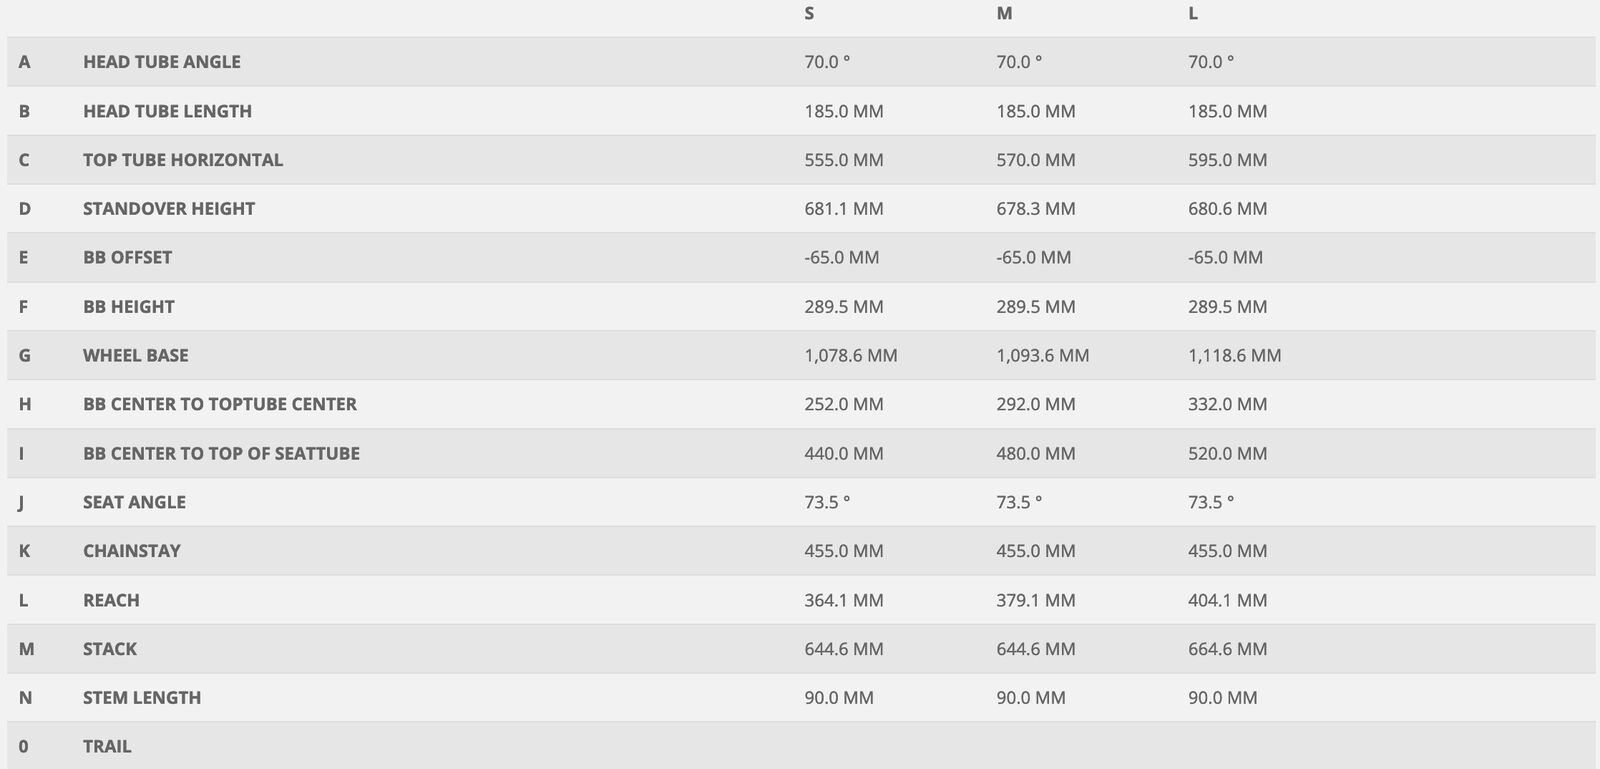This screenshot has width=1600, height=769.
Task: Click the 480.0 MM seattube value
Action: click(1035, 454)
